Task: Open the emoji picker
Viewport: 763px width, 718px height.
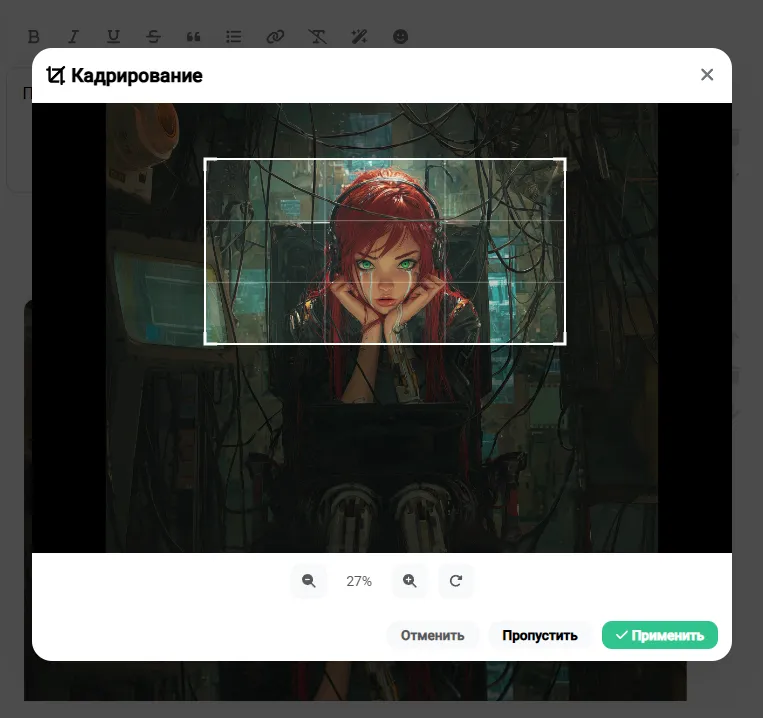Action: click(x=400, y=36)
